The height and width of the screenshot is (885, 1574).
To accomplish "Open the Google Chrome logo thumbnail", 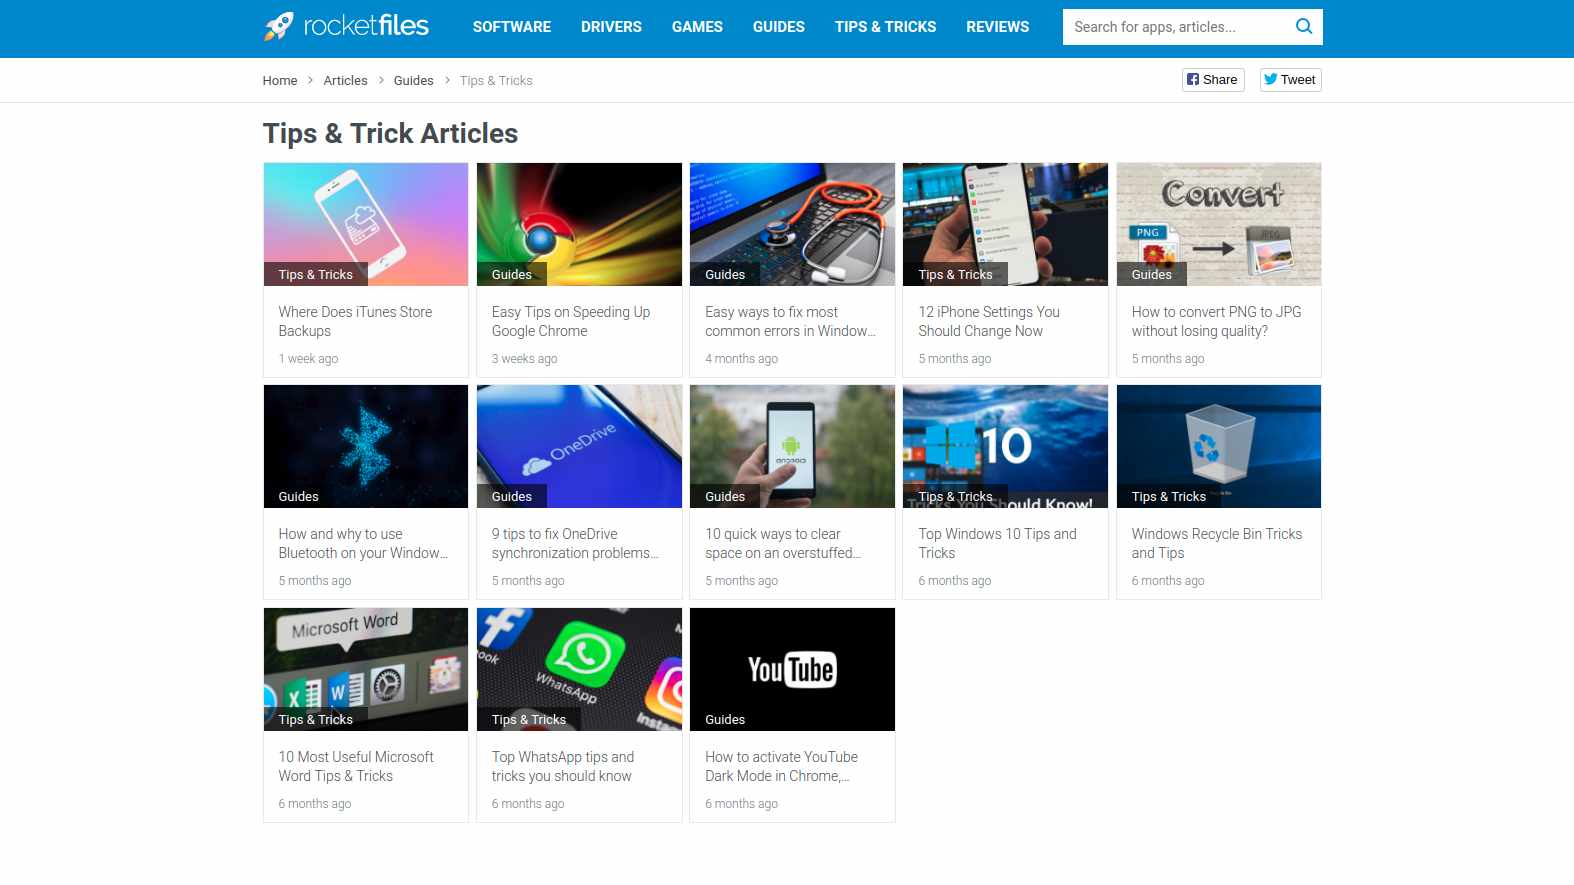I will coord(579,224).
